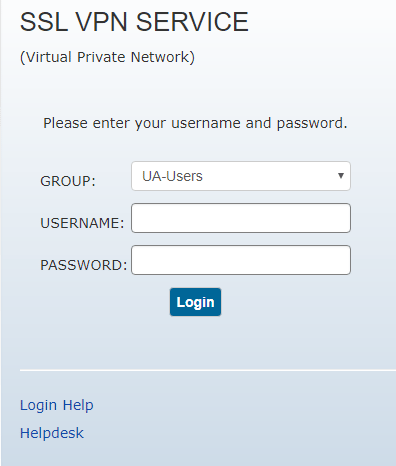
Task: Open the Helpdesk link
Action: pos(52,433)
